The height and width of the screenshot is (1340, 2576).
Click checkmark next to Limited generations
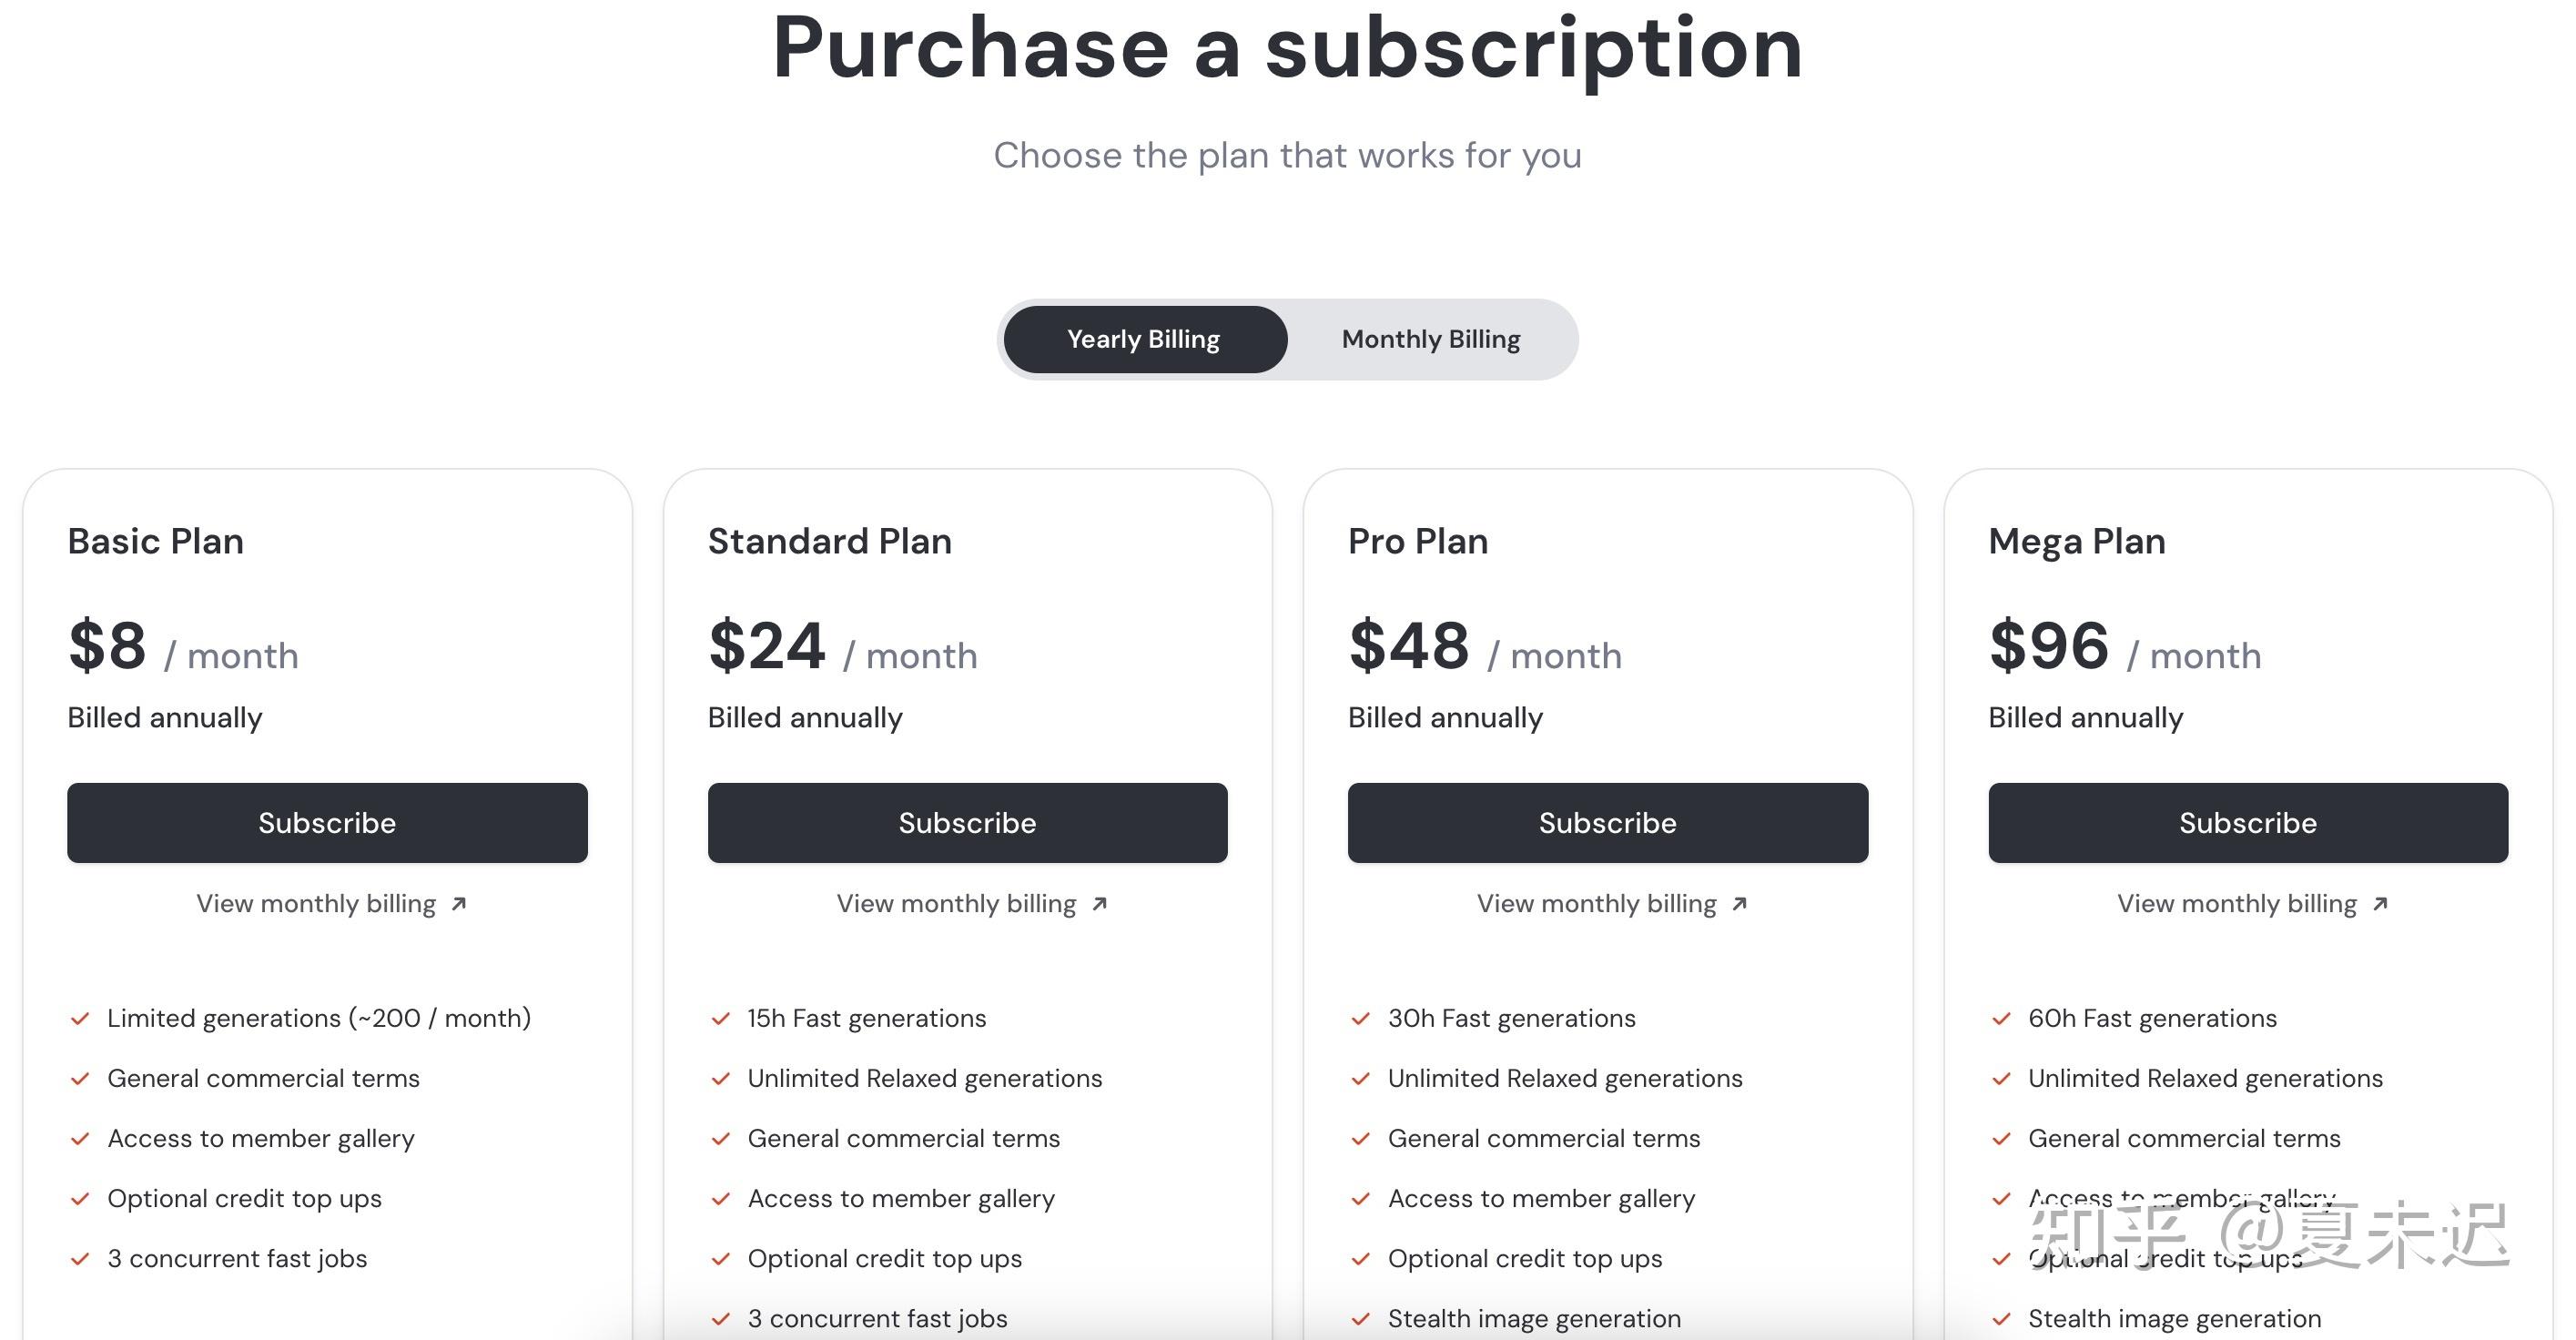tap(80, 1019)
